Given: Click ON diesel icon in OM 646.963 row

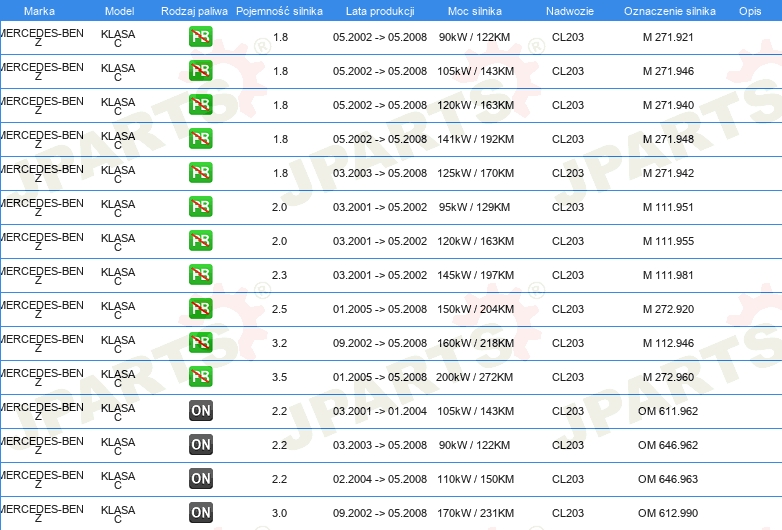Looking at the screenshot, I should tap(200, 478).
